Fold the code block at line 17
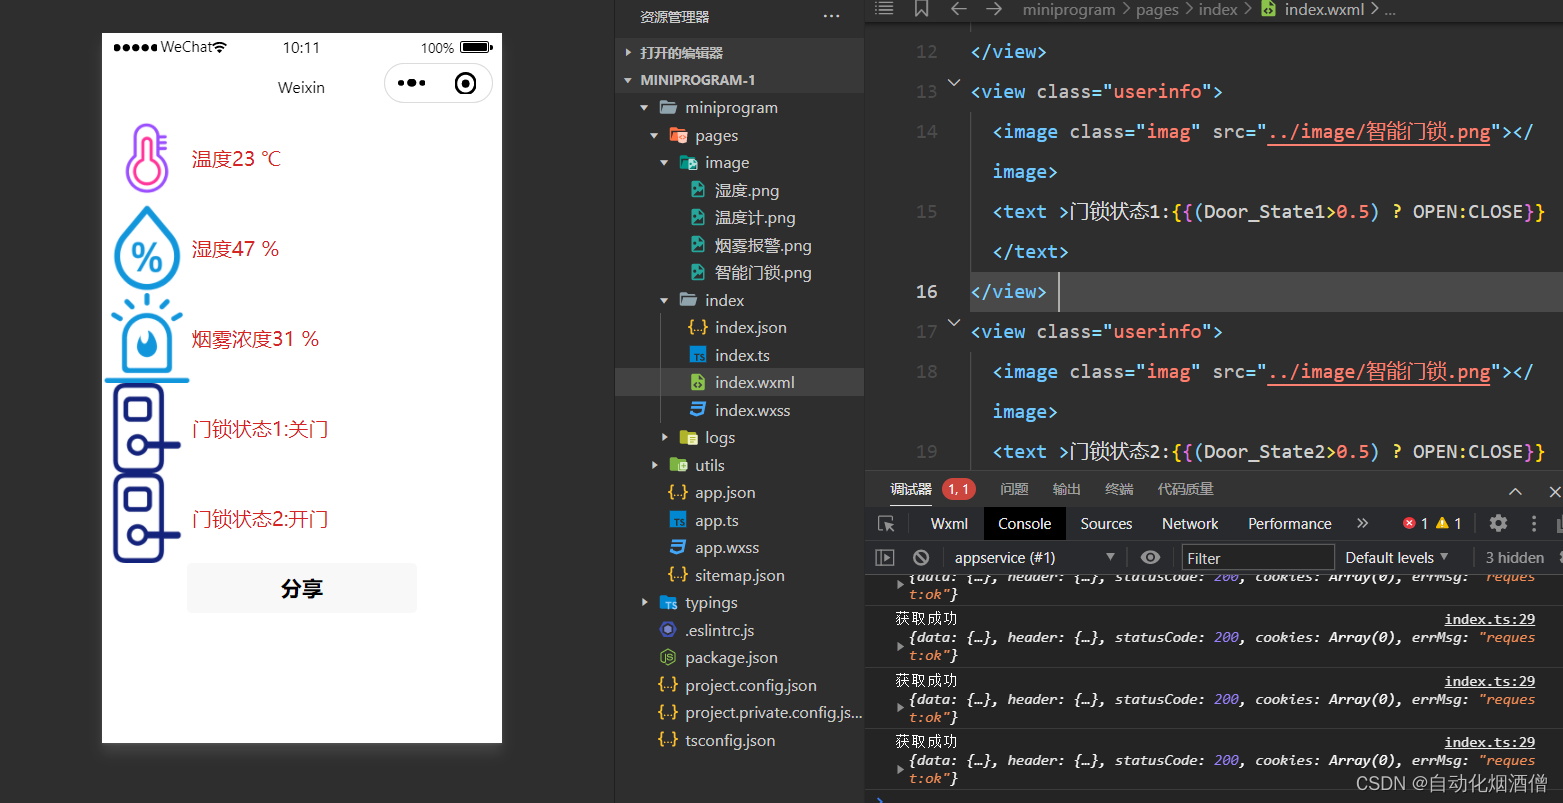 tap(954, 323)
